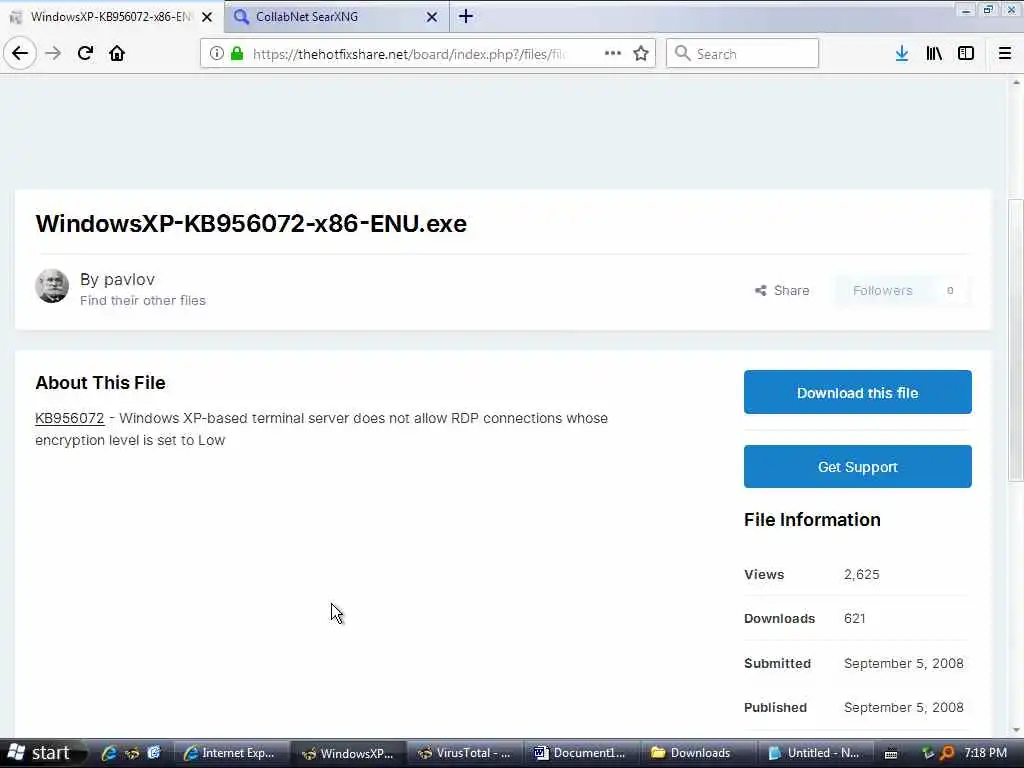
Task: Switch to VirusTotal taskbar window
Action: coord(465,753)
